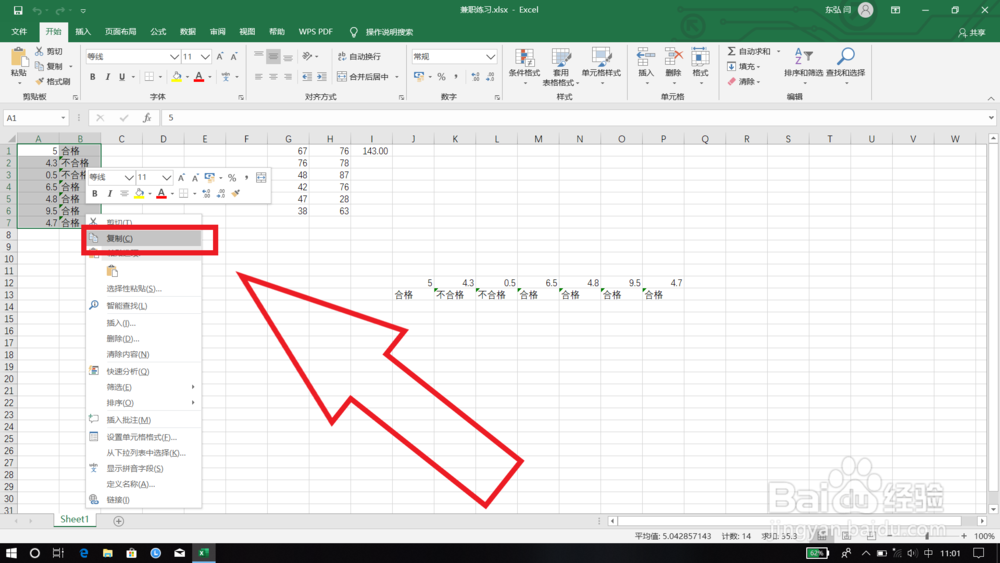
Task: Open the Name Box A1 dropdown
Action: point(63,118)
